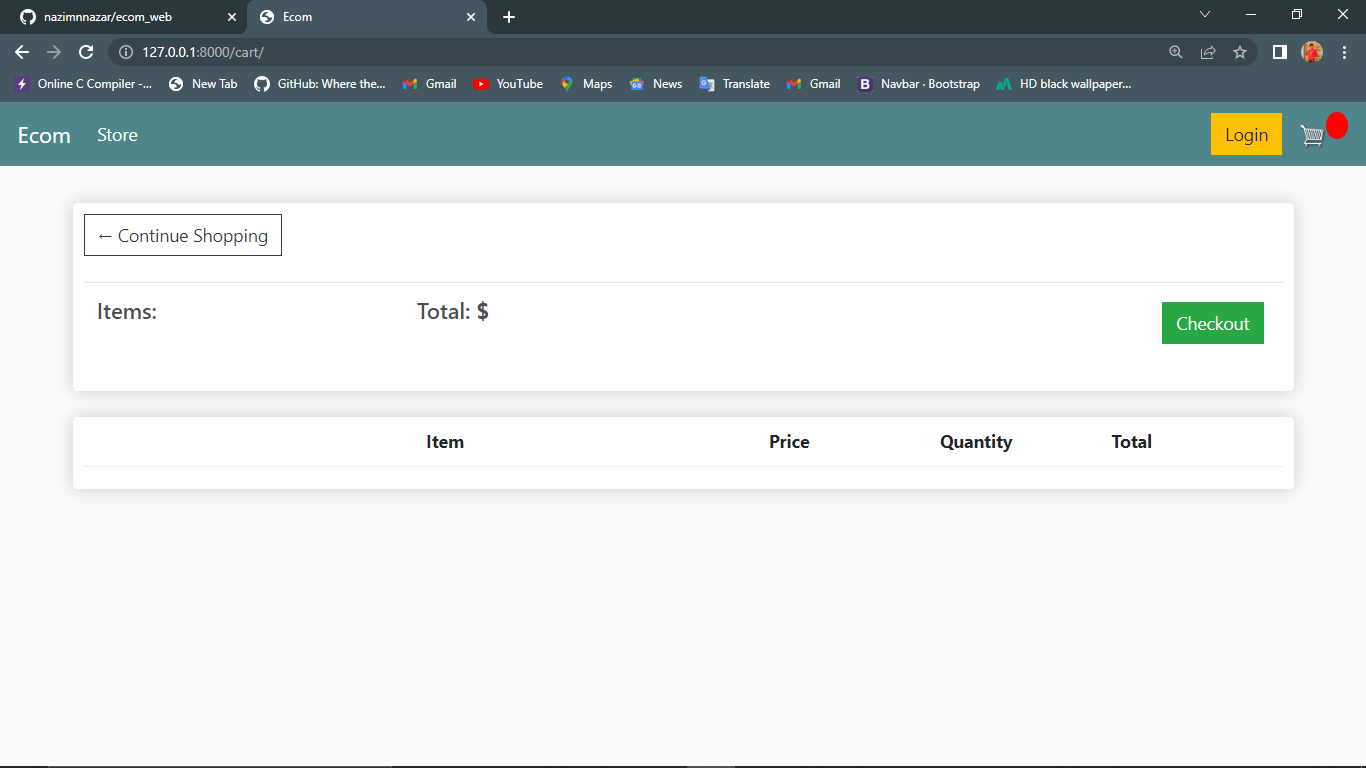Viewport: 1366px width, 768px height.
Task: Go to the Ecom brand home link
Action: pyautogui.click(x=44, y=135)
